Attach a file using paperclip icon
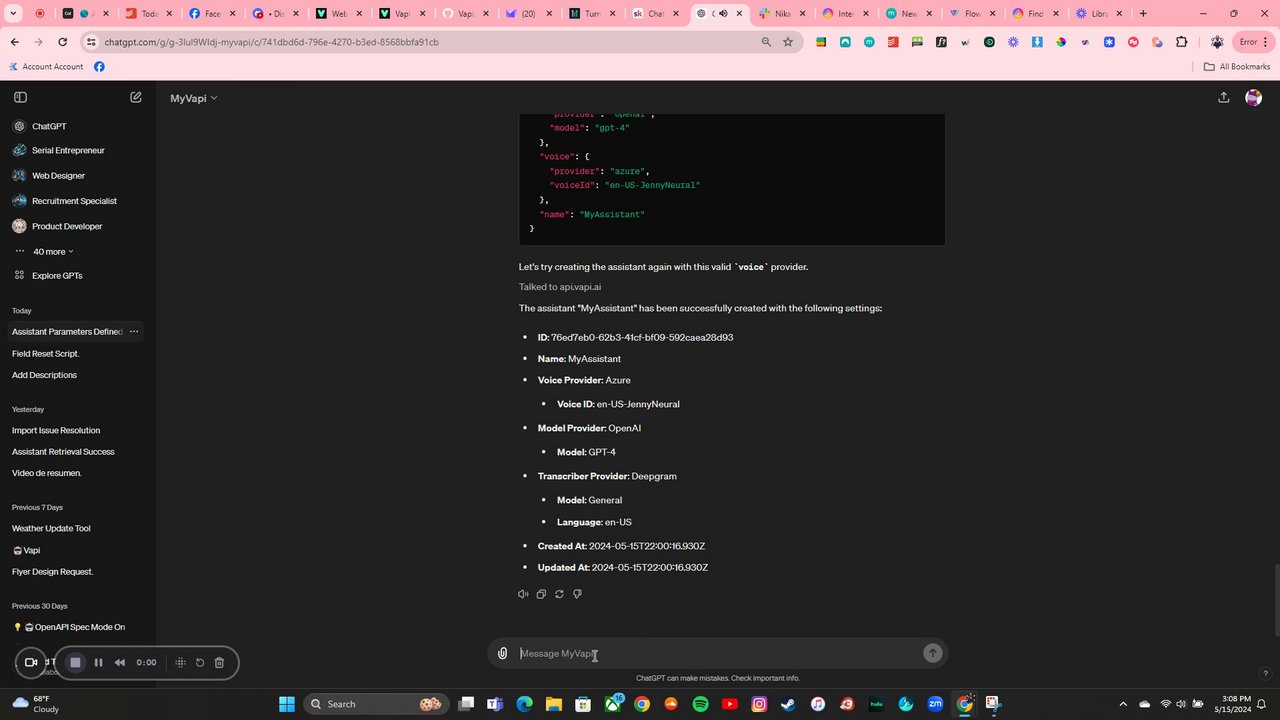 point(503,653)
